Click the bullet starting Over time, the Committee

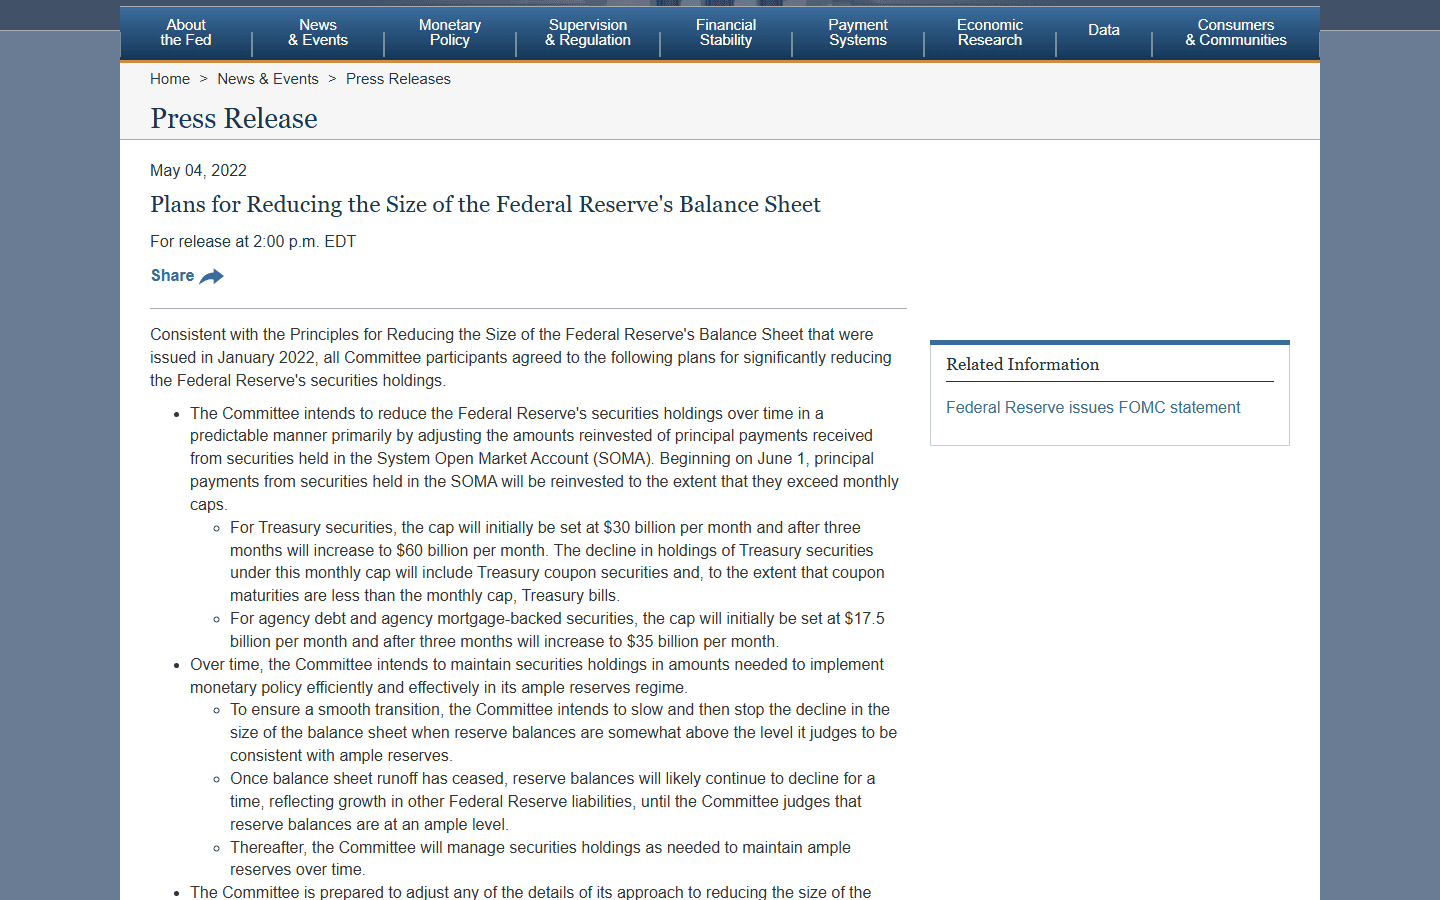[x=537, y=676]
